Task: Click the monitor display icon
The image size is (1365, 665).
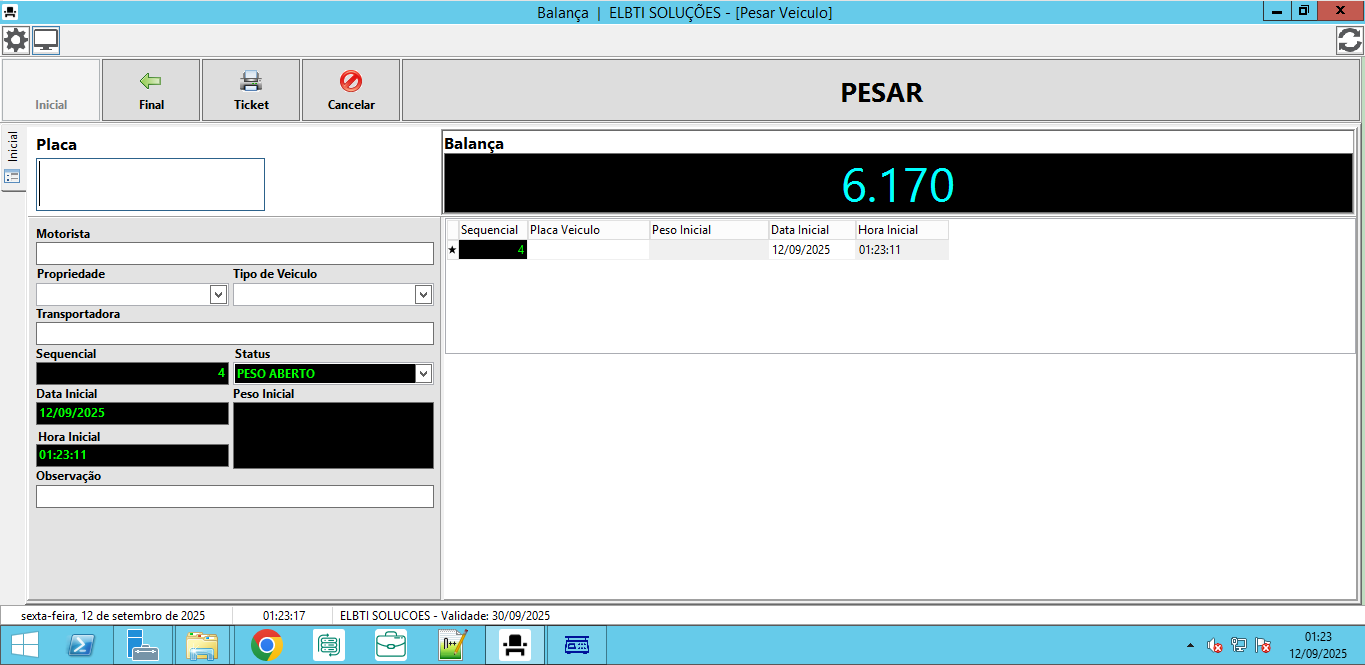Action: click(46, 41)
